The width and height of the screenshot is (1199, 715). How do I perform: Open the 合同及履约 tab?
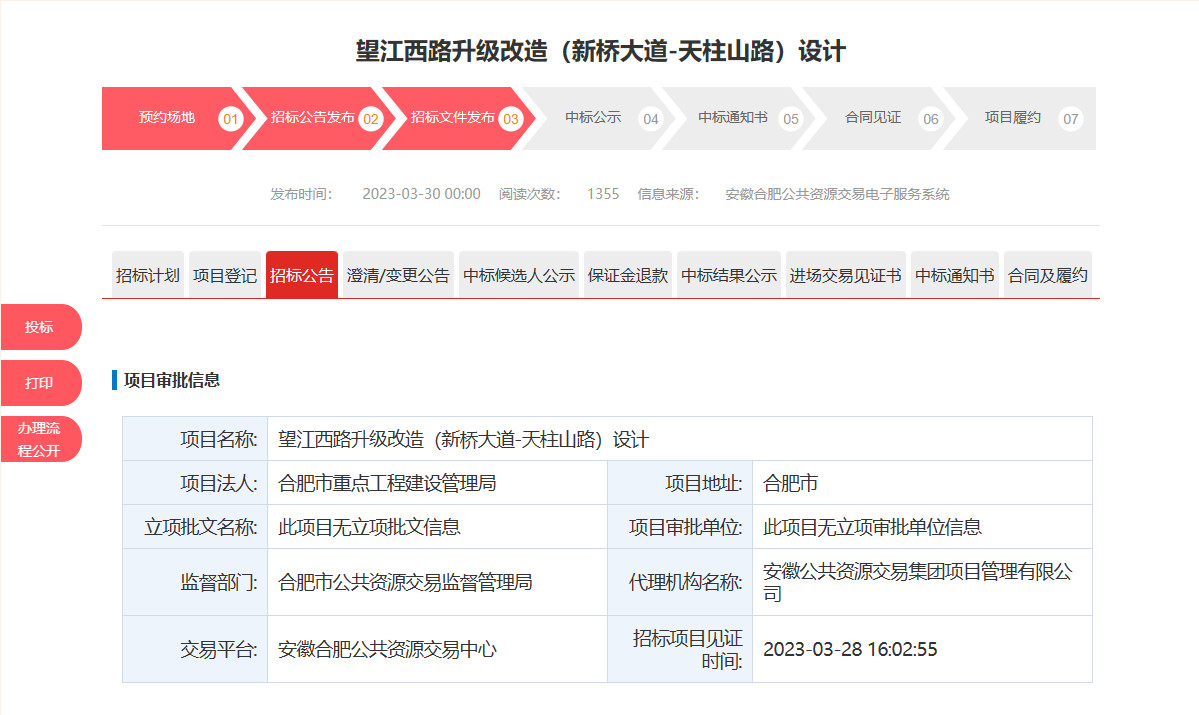pyautogui.click(x=1048, y=275)
